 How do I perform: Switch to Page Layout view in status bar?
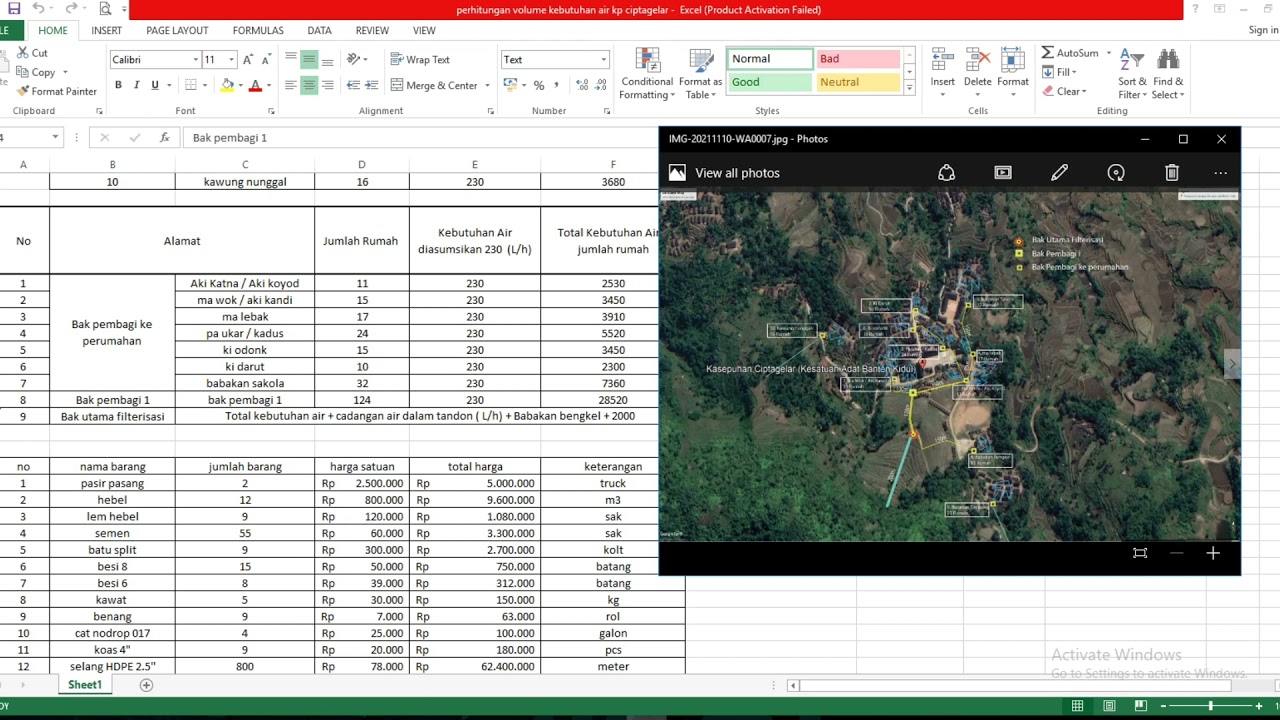(x=1109, y=706)
